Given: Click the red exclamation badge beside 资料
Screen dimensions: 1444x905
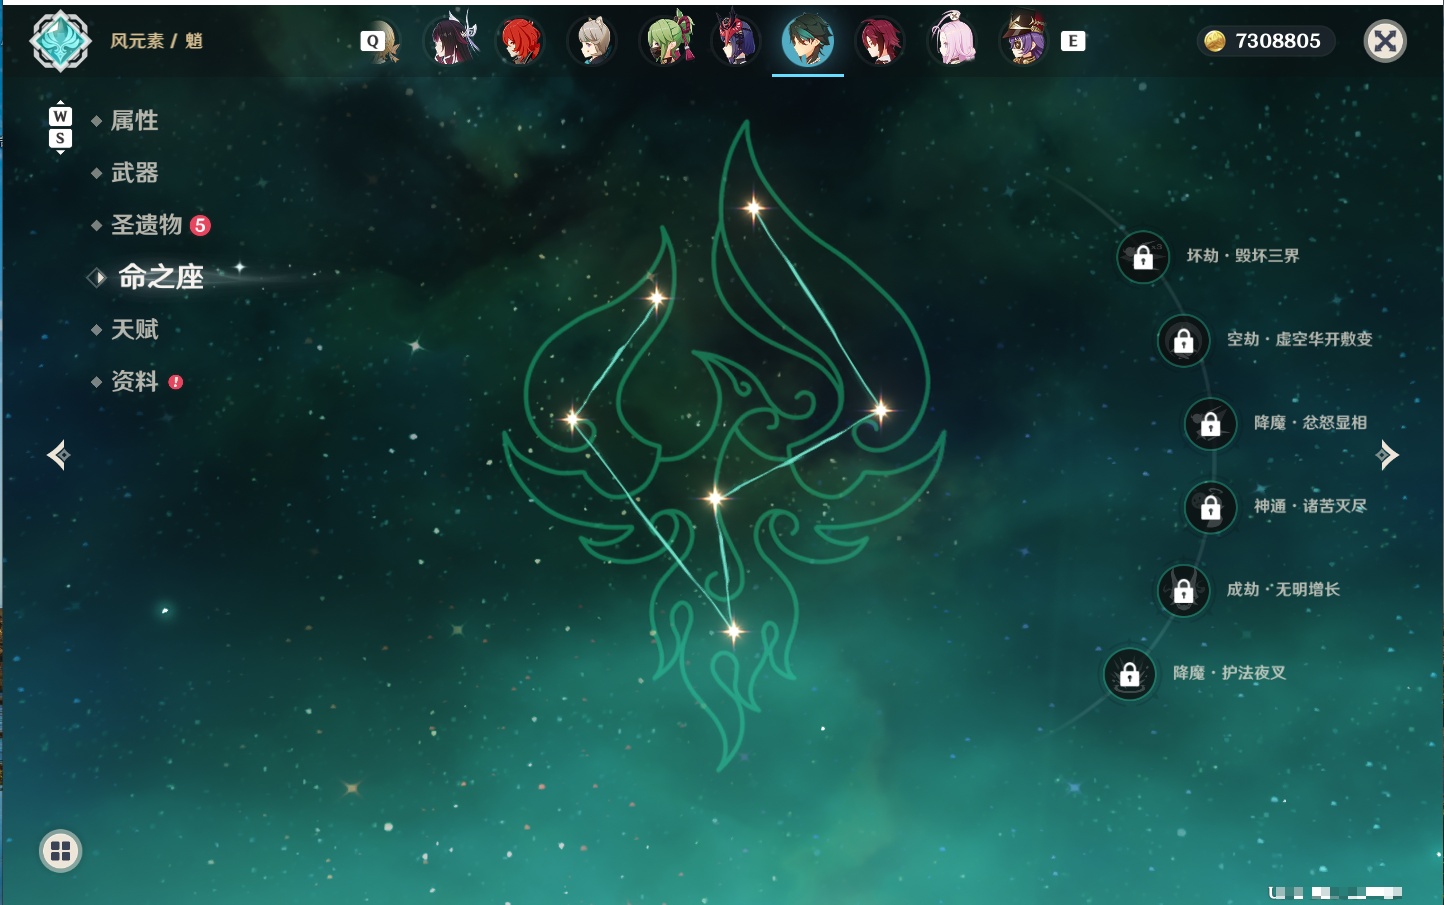Looking at the screenshot, I should point(176,382).
